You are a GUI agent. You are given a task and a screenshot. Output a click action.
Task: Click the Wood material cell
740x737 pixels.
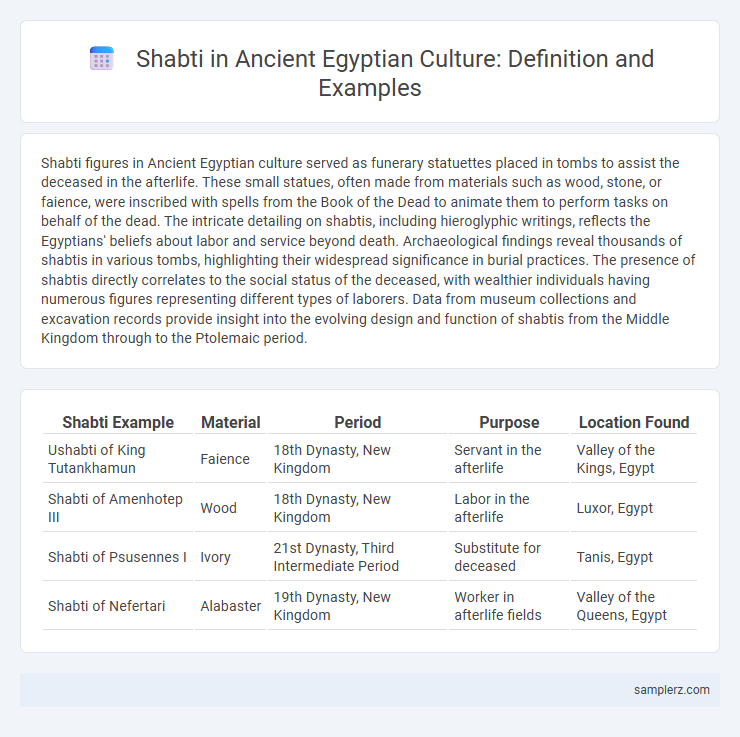pos(230,508)
